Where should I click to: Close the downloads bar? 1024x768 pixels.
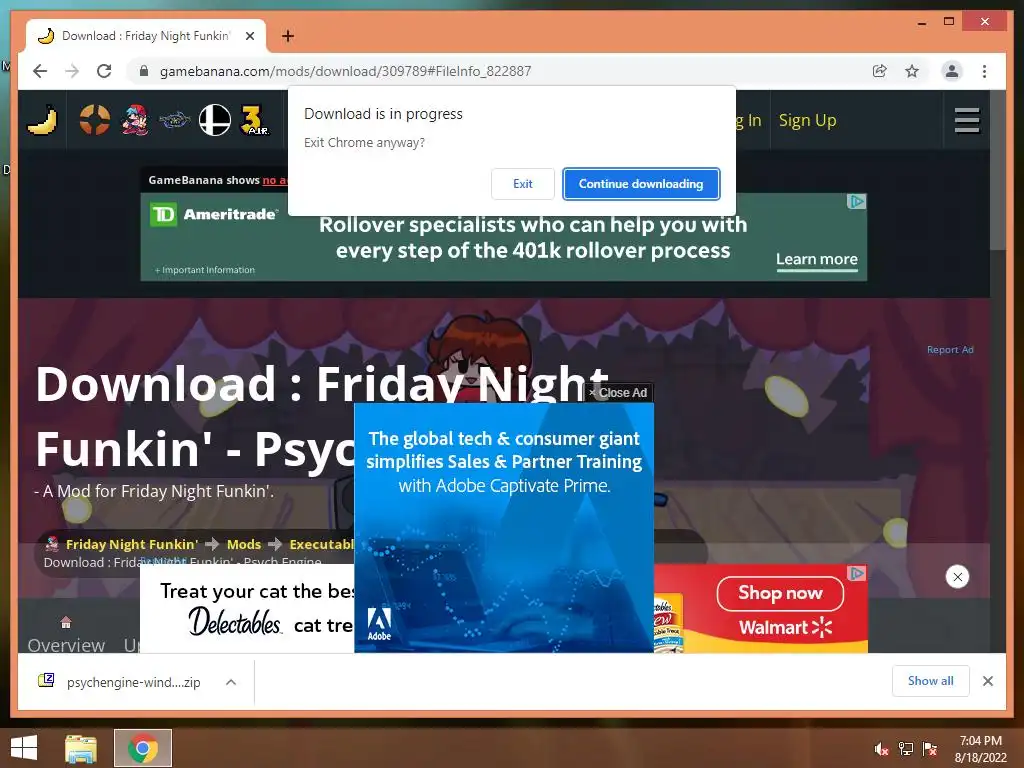(x=988, y=681)
